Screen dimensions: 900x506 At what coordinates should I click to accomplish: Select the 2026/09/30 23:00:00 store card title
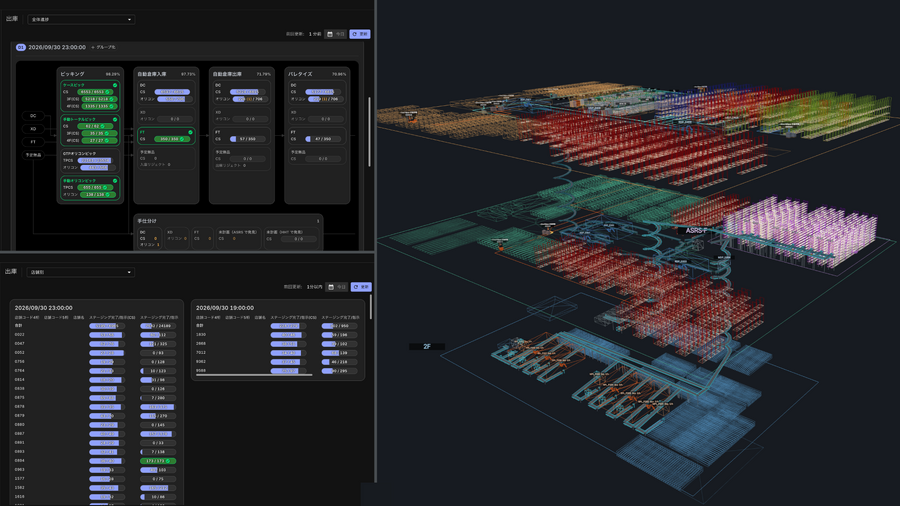click(44, 308)
